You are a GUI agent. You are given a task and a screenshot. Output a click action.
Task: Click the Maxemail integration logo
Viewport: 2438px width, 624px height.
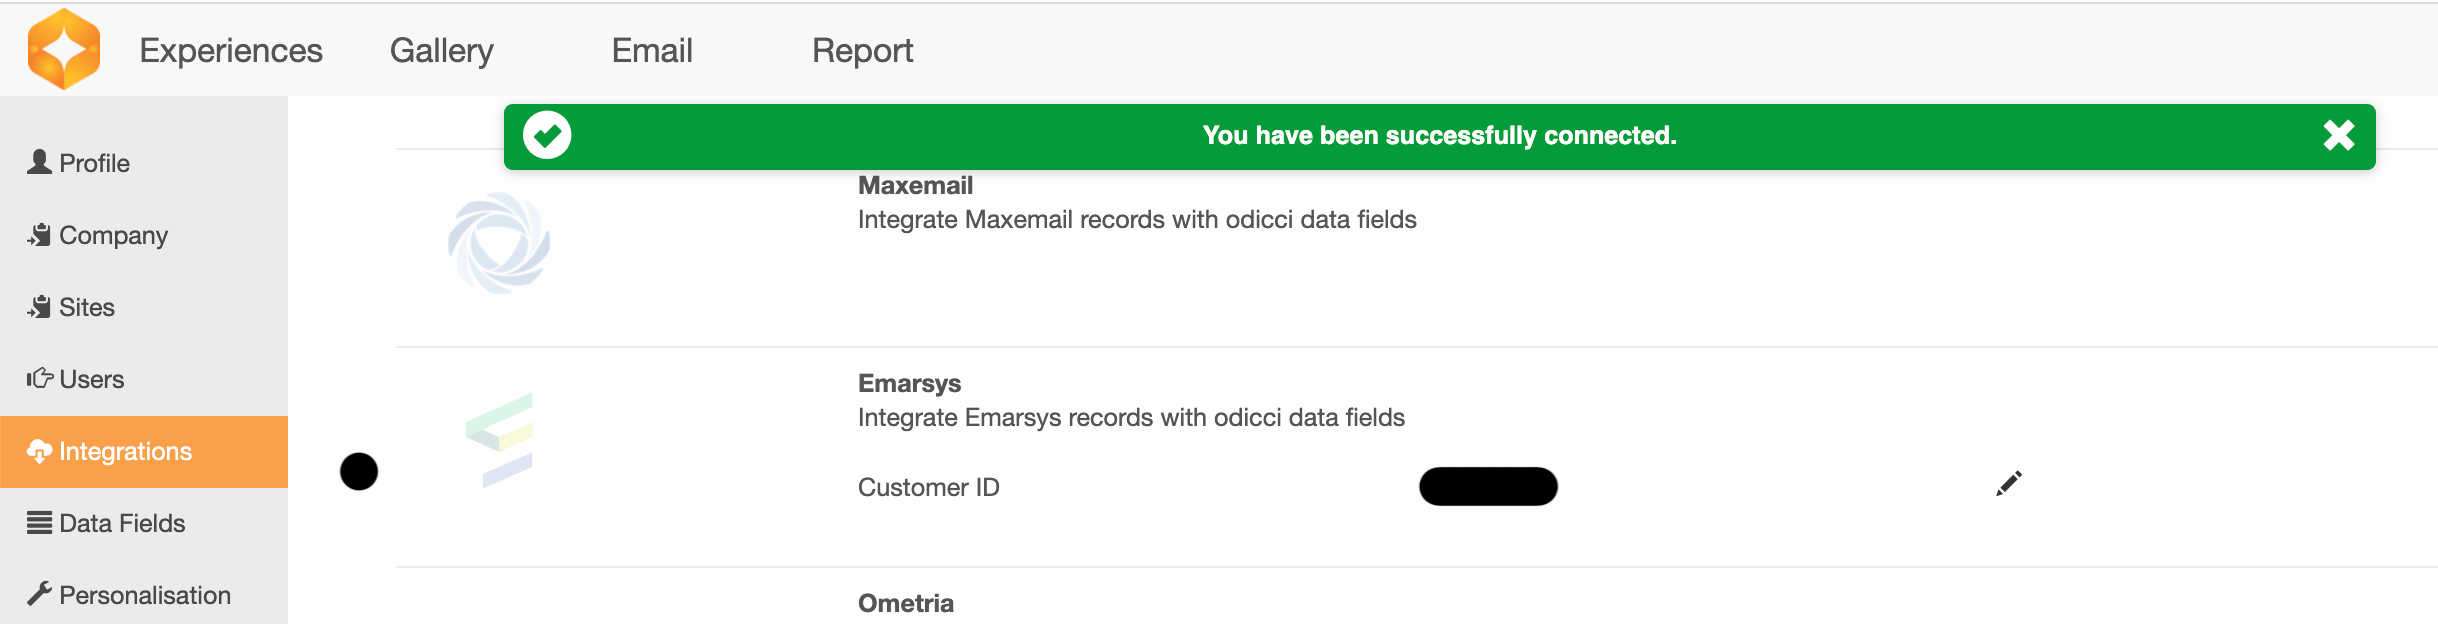(499, 243)
